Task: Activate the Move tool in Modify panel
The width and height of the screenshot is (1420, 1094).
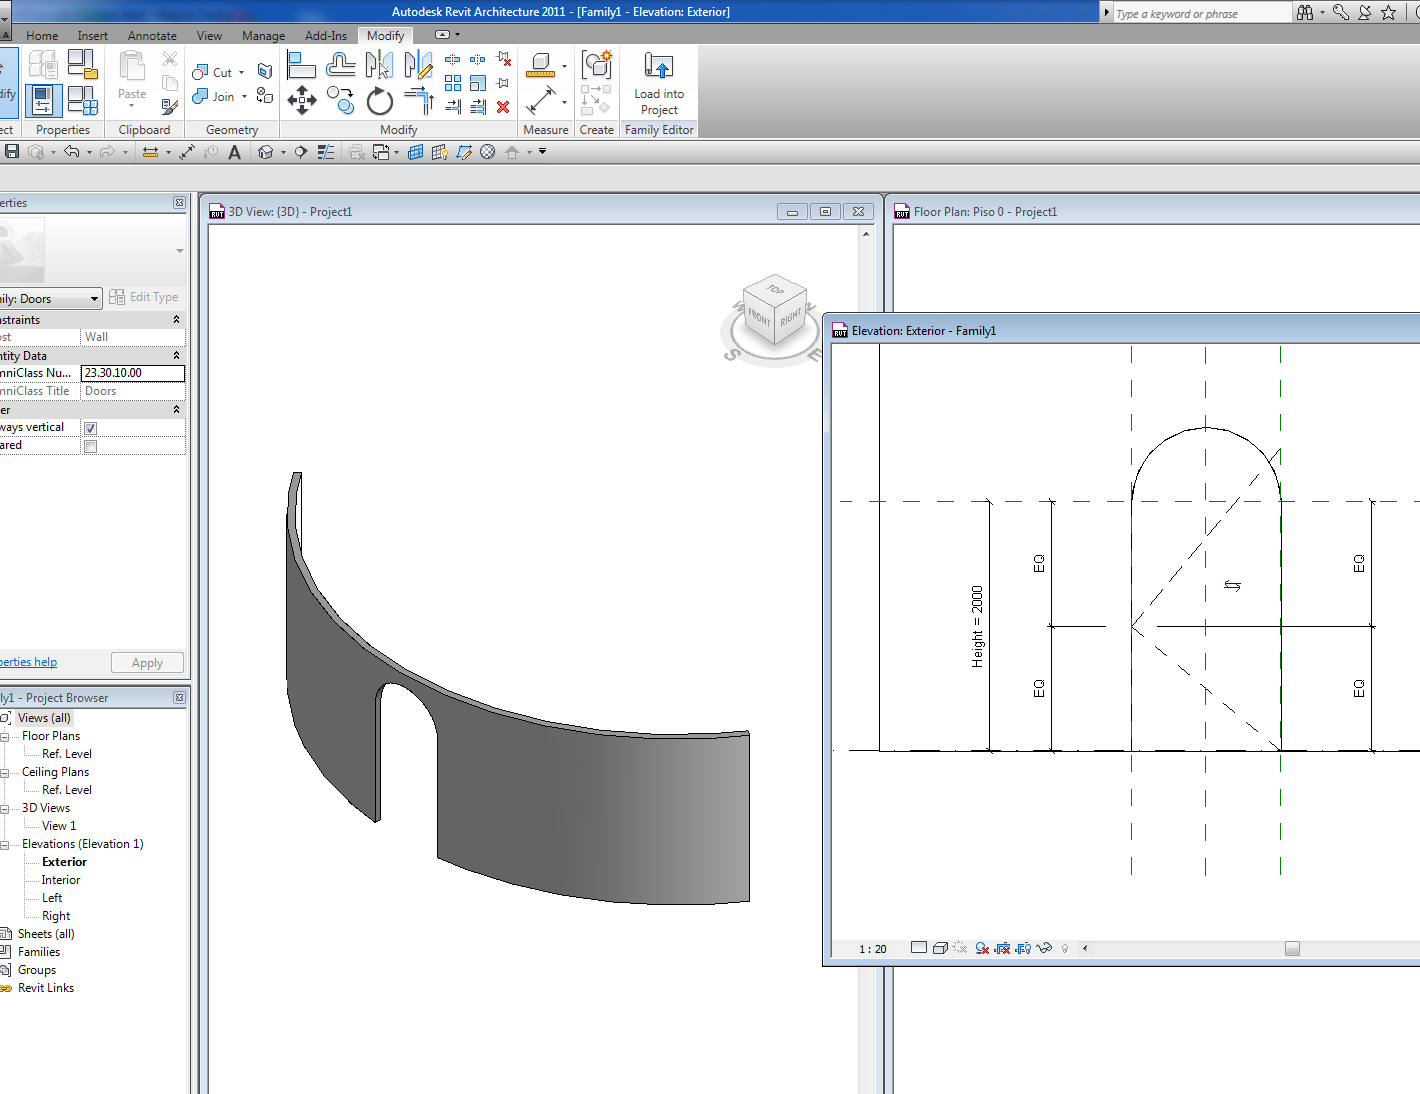Action: point(301,100)
